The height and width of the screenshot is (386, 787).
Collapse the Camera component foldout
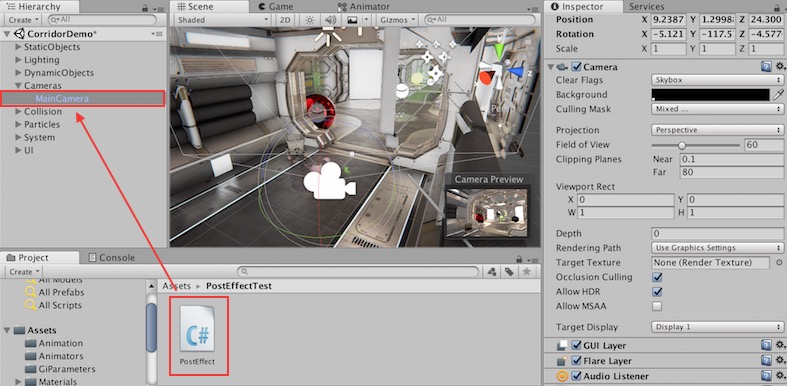click(x=551, y=67)
